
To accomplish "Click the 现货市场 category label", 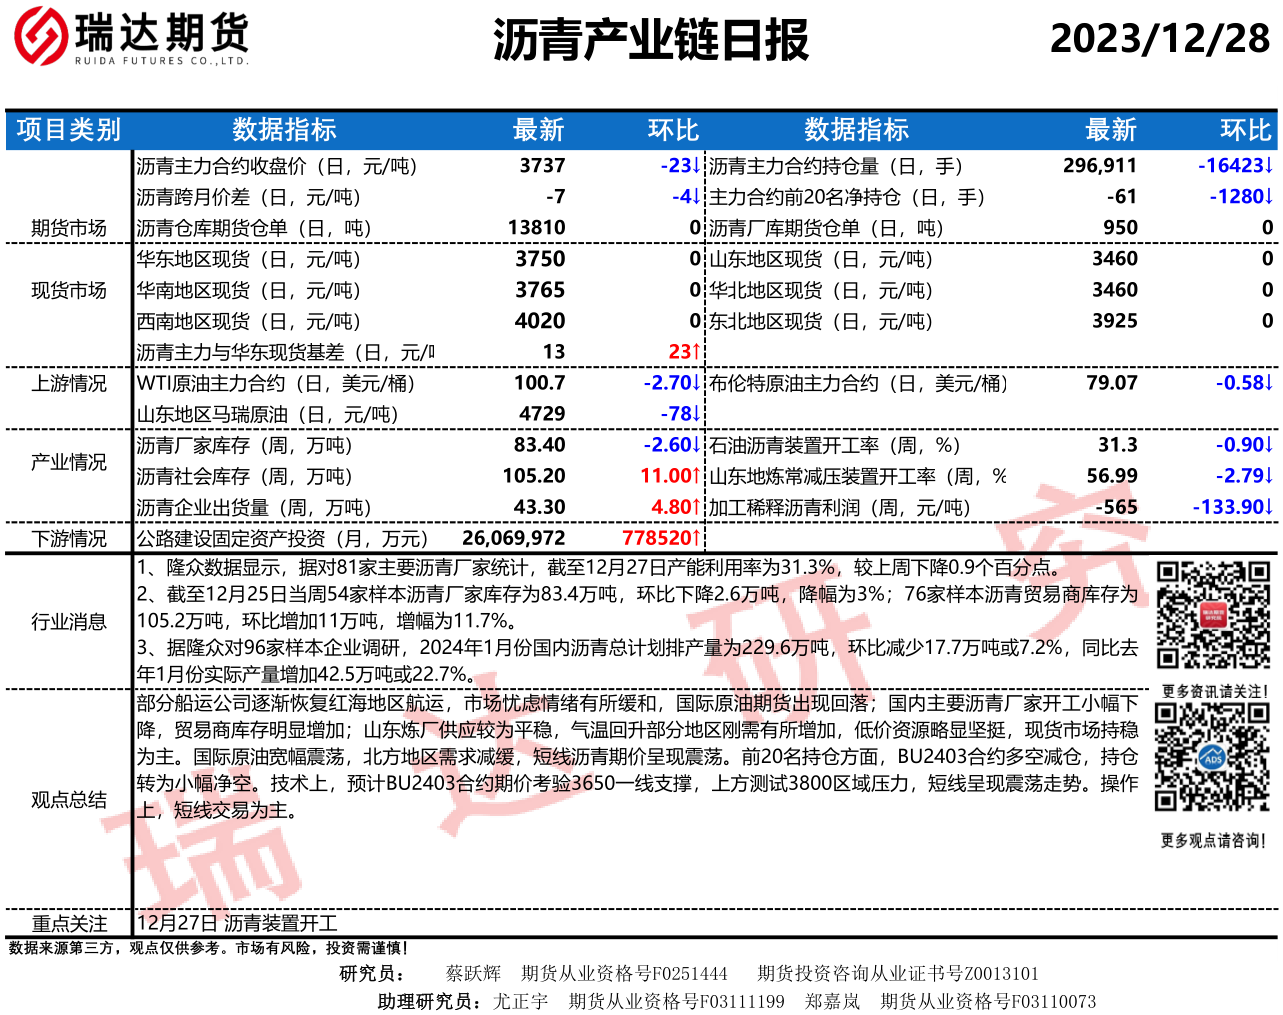I will (x=68, y=290).
